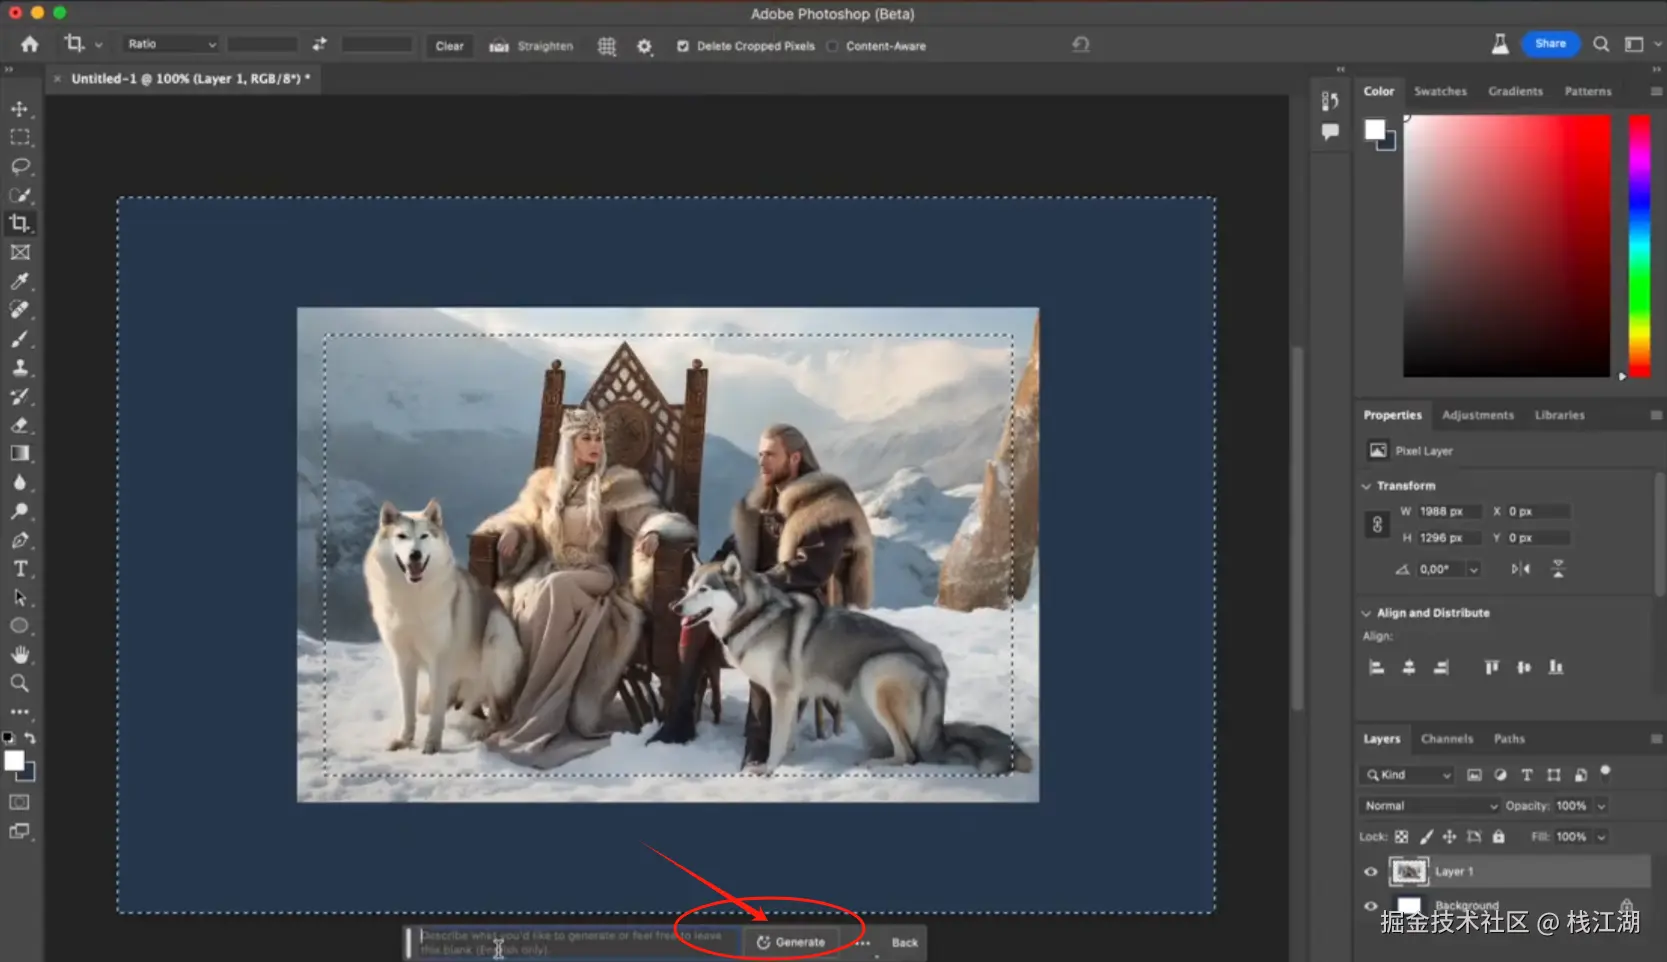Align top edges in Properties panel

(x=1491, y=667)
